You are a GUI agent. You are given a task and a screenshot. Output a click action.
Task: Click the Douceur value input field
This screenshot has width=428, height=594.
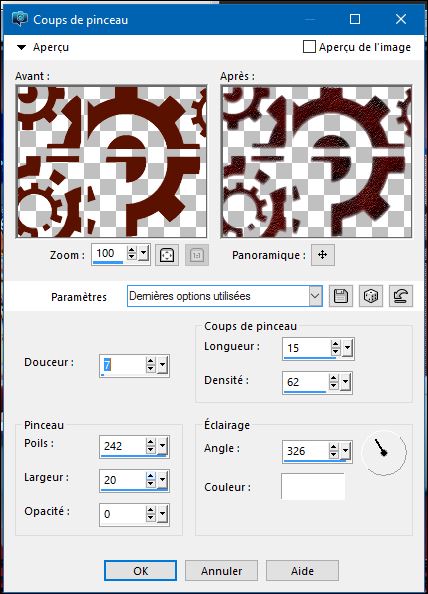[x=123, y=365]
